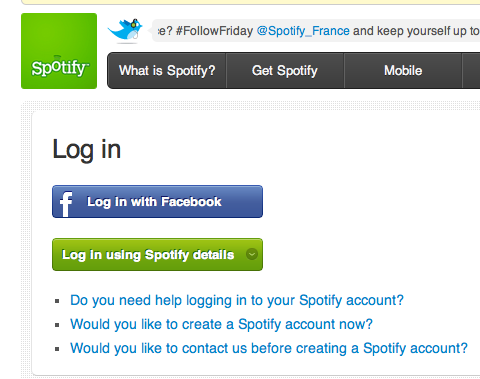Click the Log in page heading
Image resolution: width=480 pixels, height=379 pixels.
(x=87, y=150)
